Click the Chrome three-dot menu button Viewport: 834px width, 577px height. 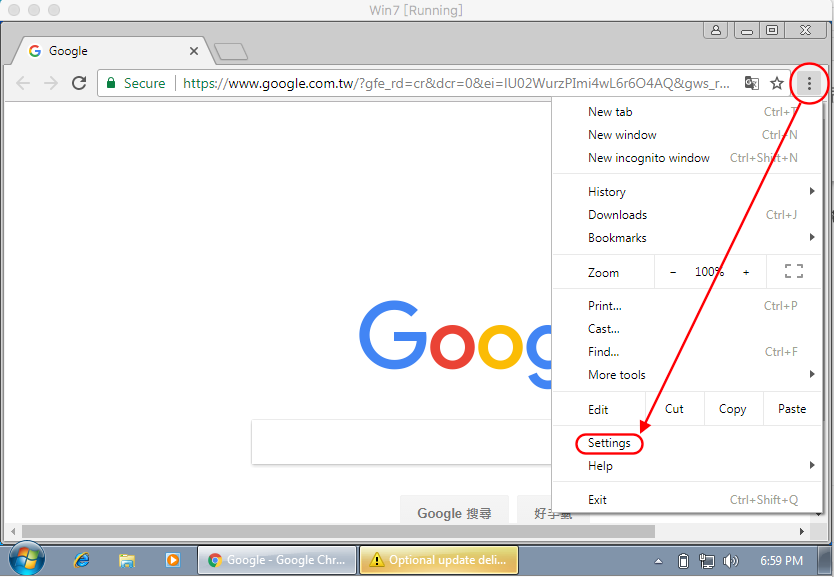(x=809, y=83)
